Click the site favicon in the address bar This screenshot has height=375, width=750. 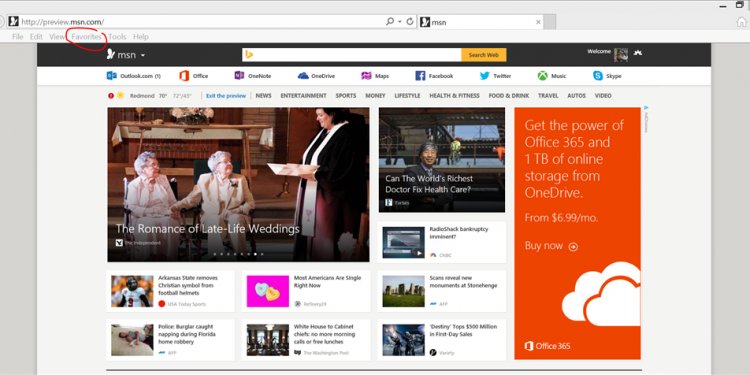13,22
